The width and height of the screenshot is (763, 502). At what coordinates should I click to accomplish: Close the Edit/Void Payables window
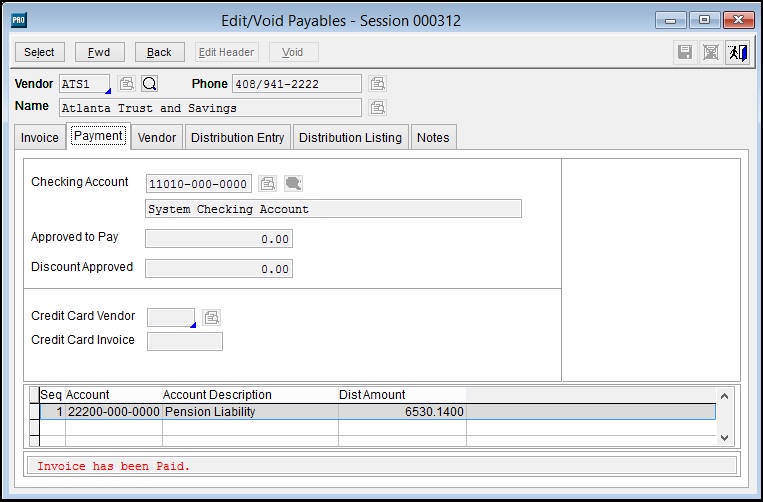[738, 20]
